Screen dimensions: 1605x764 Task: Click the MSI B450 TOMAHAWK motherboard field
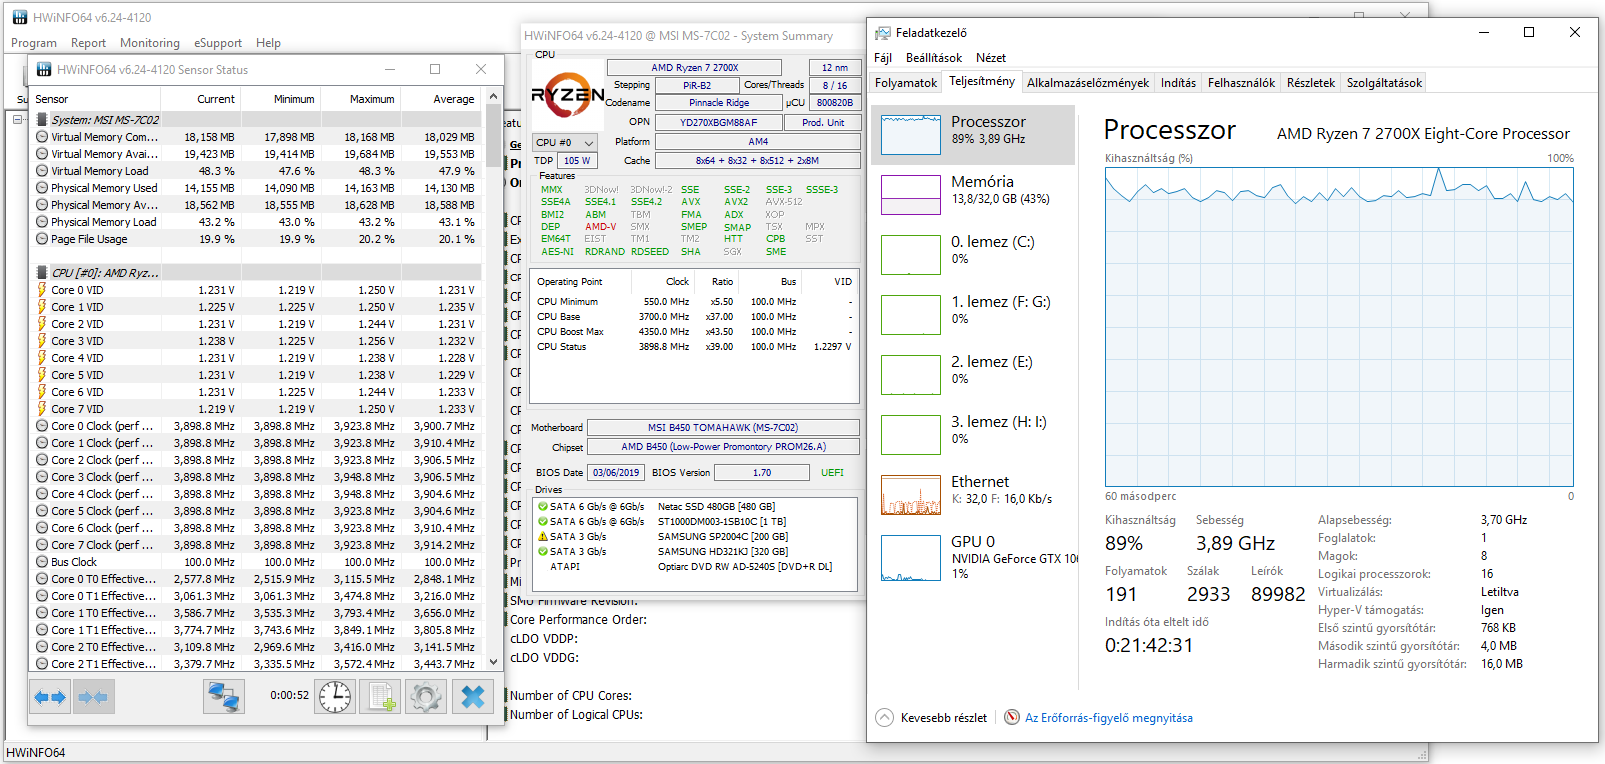point(722,427)
